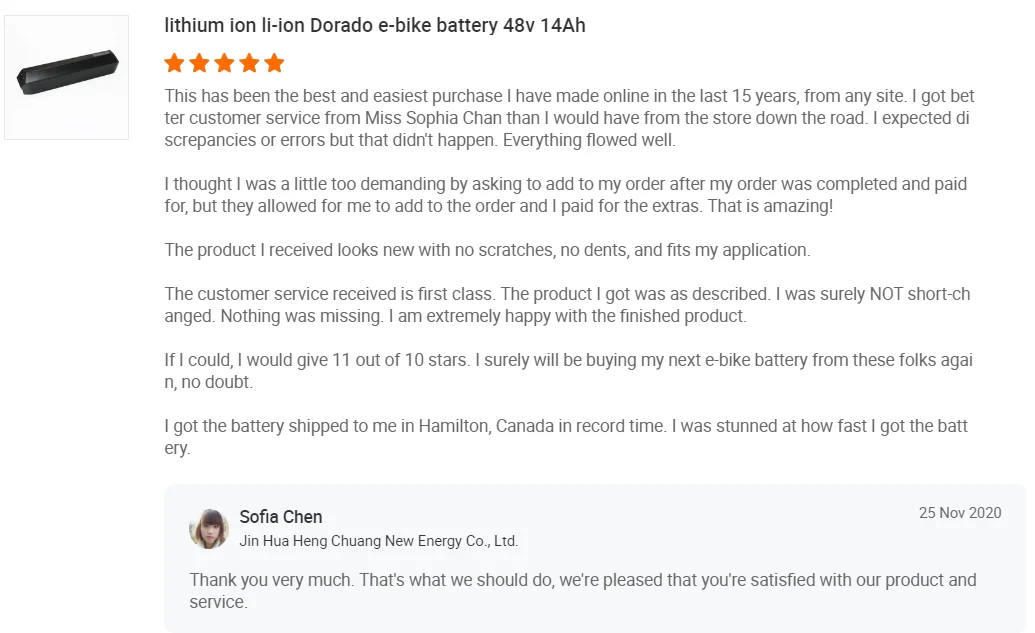Open Jin Hua Heng Chuang New Energy company
The height and width of the screenshot is (633, 1035).
click(378, 541)
